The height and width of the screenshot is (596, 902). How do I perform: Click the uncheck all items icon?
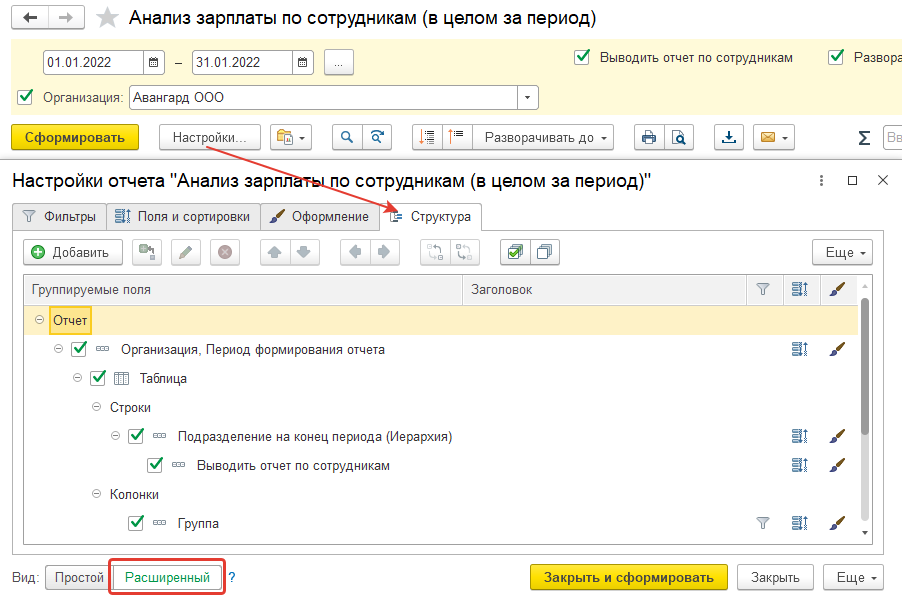(x=544, y=252)
